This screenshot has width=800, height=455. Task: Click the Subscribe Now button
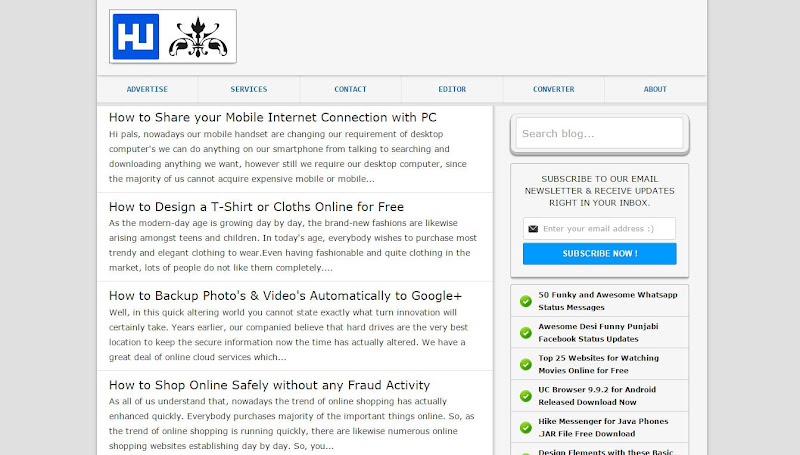point(599,254)
